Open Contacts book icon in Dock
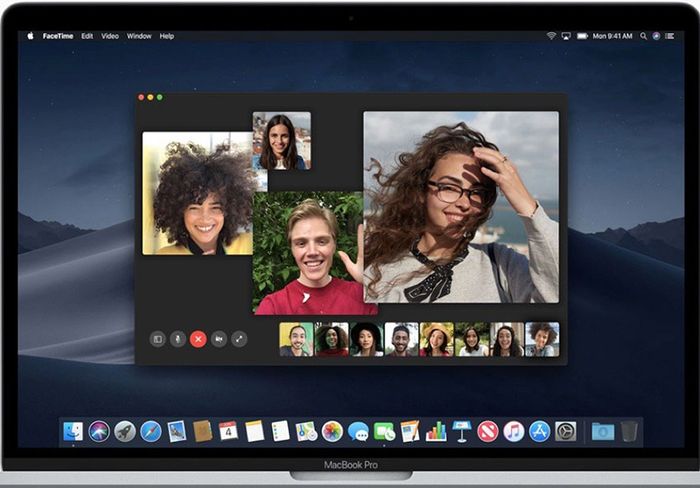Image resolution: width=700 pixels, height=488 pixels. (202, 432)
